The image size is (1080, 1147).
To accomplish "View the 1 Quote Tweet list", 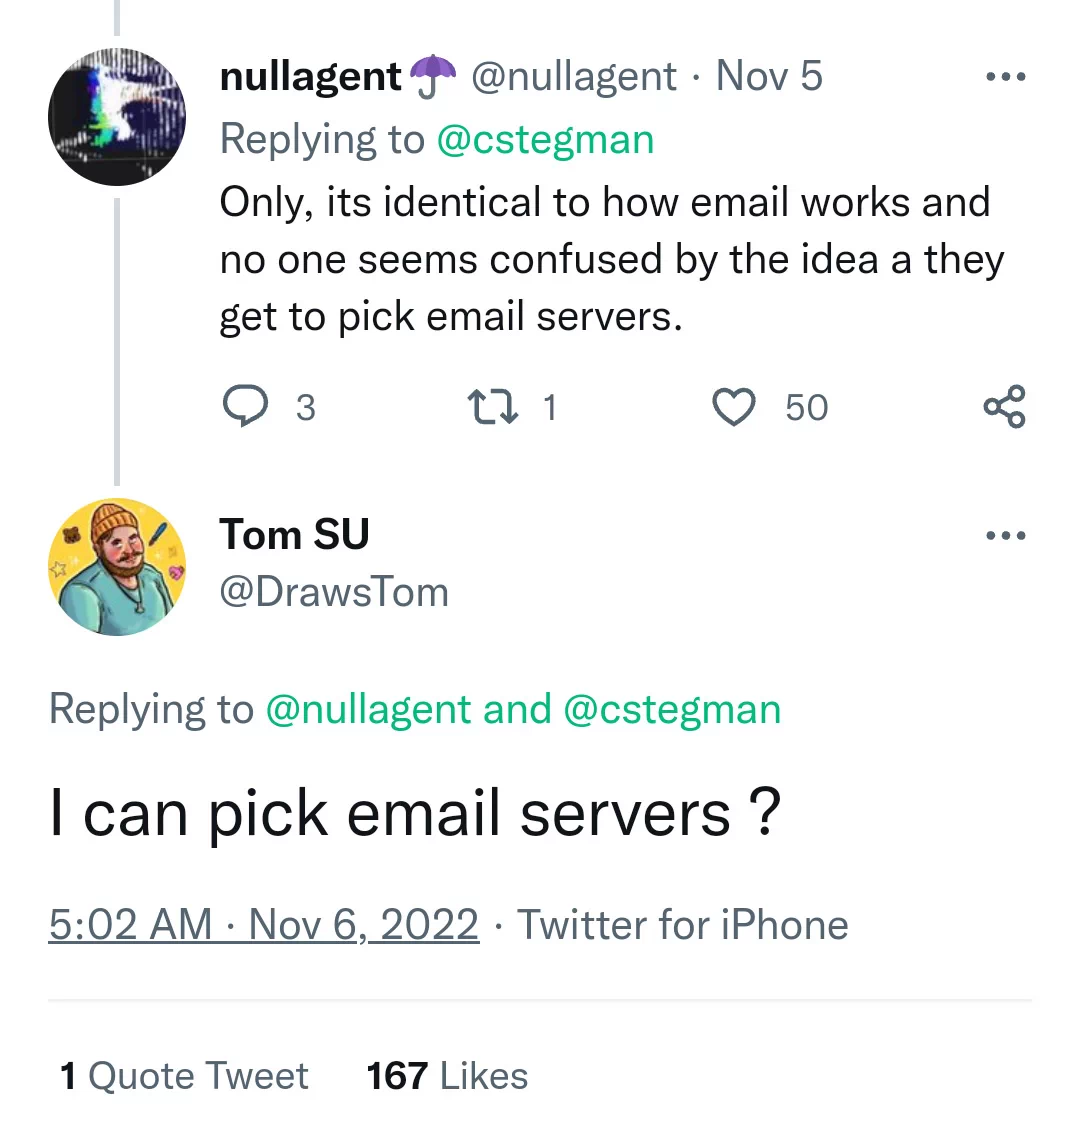I will tap(184, 1076).
